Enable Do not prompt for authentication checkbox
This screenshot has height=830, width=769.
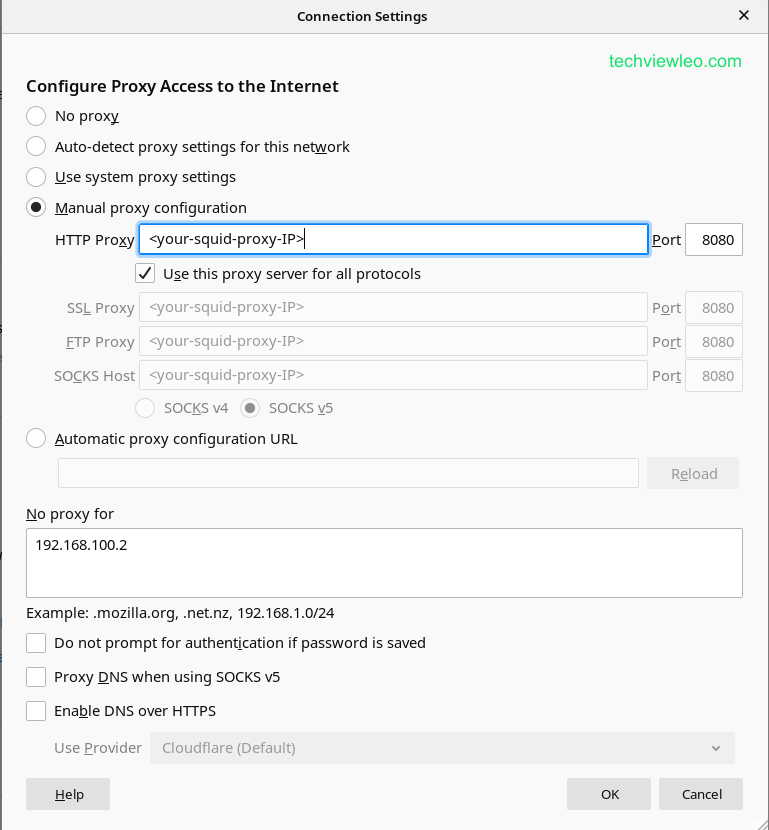pyautogui.click(x=36, y=643)
